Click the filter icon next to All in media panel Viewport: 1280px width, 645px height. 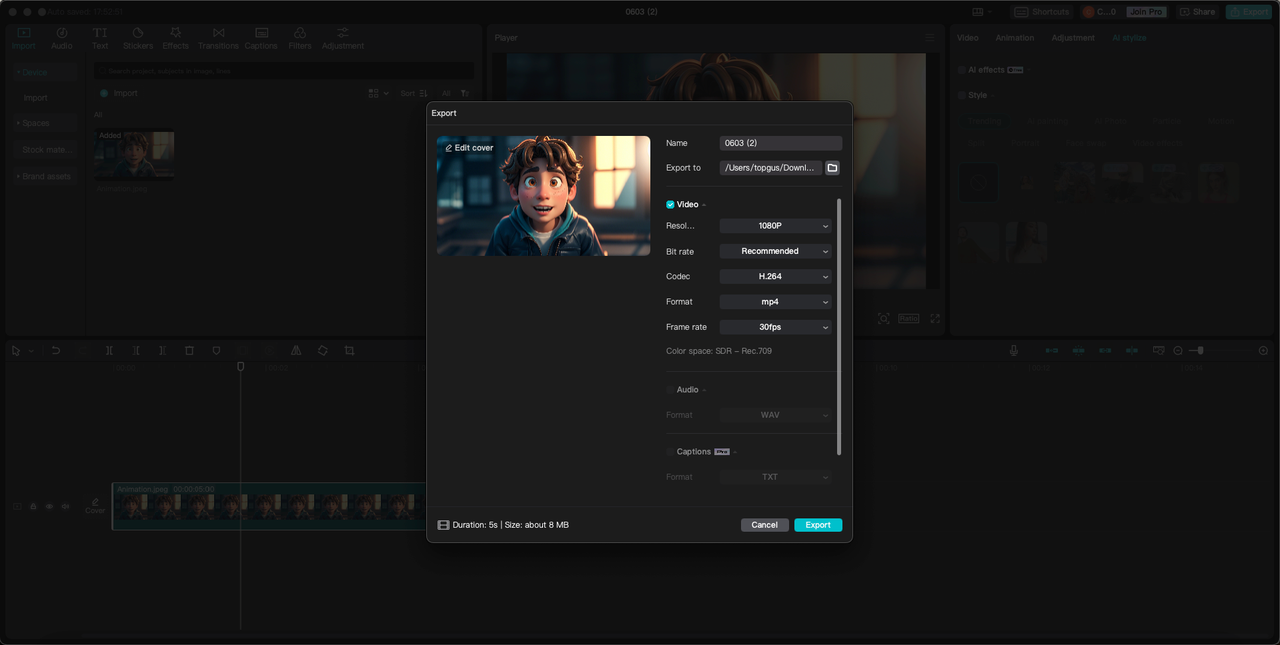465,93
